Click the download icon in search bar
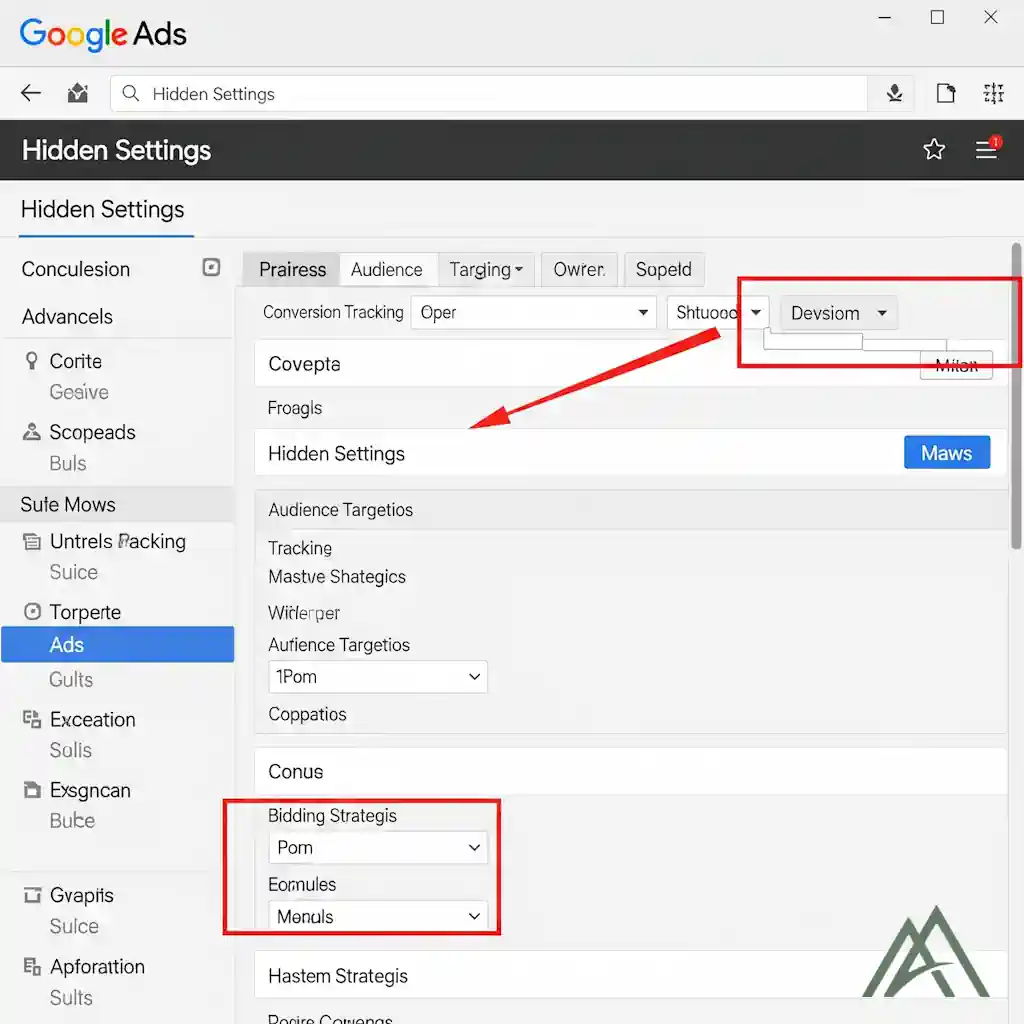 [894, 93]
